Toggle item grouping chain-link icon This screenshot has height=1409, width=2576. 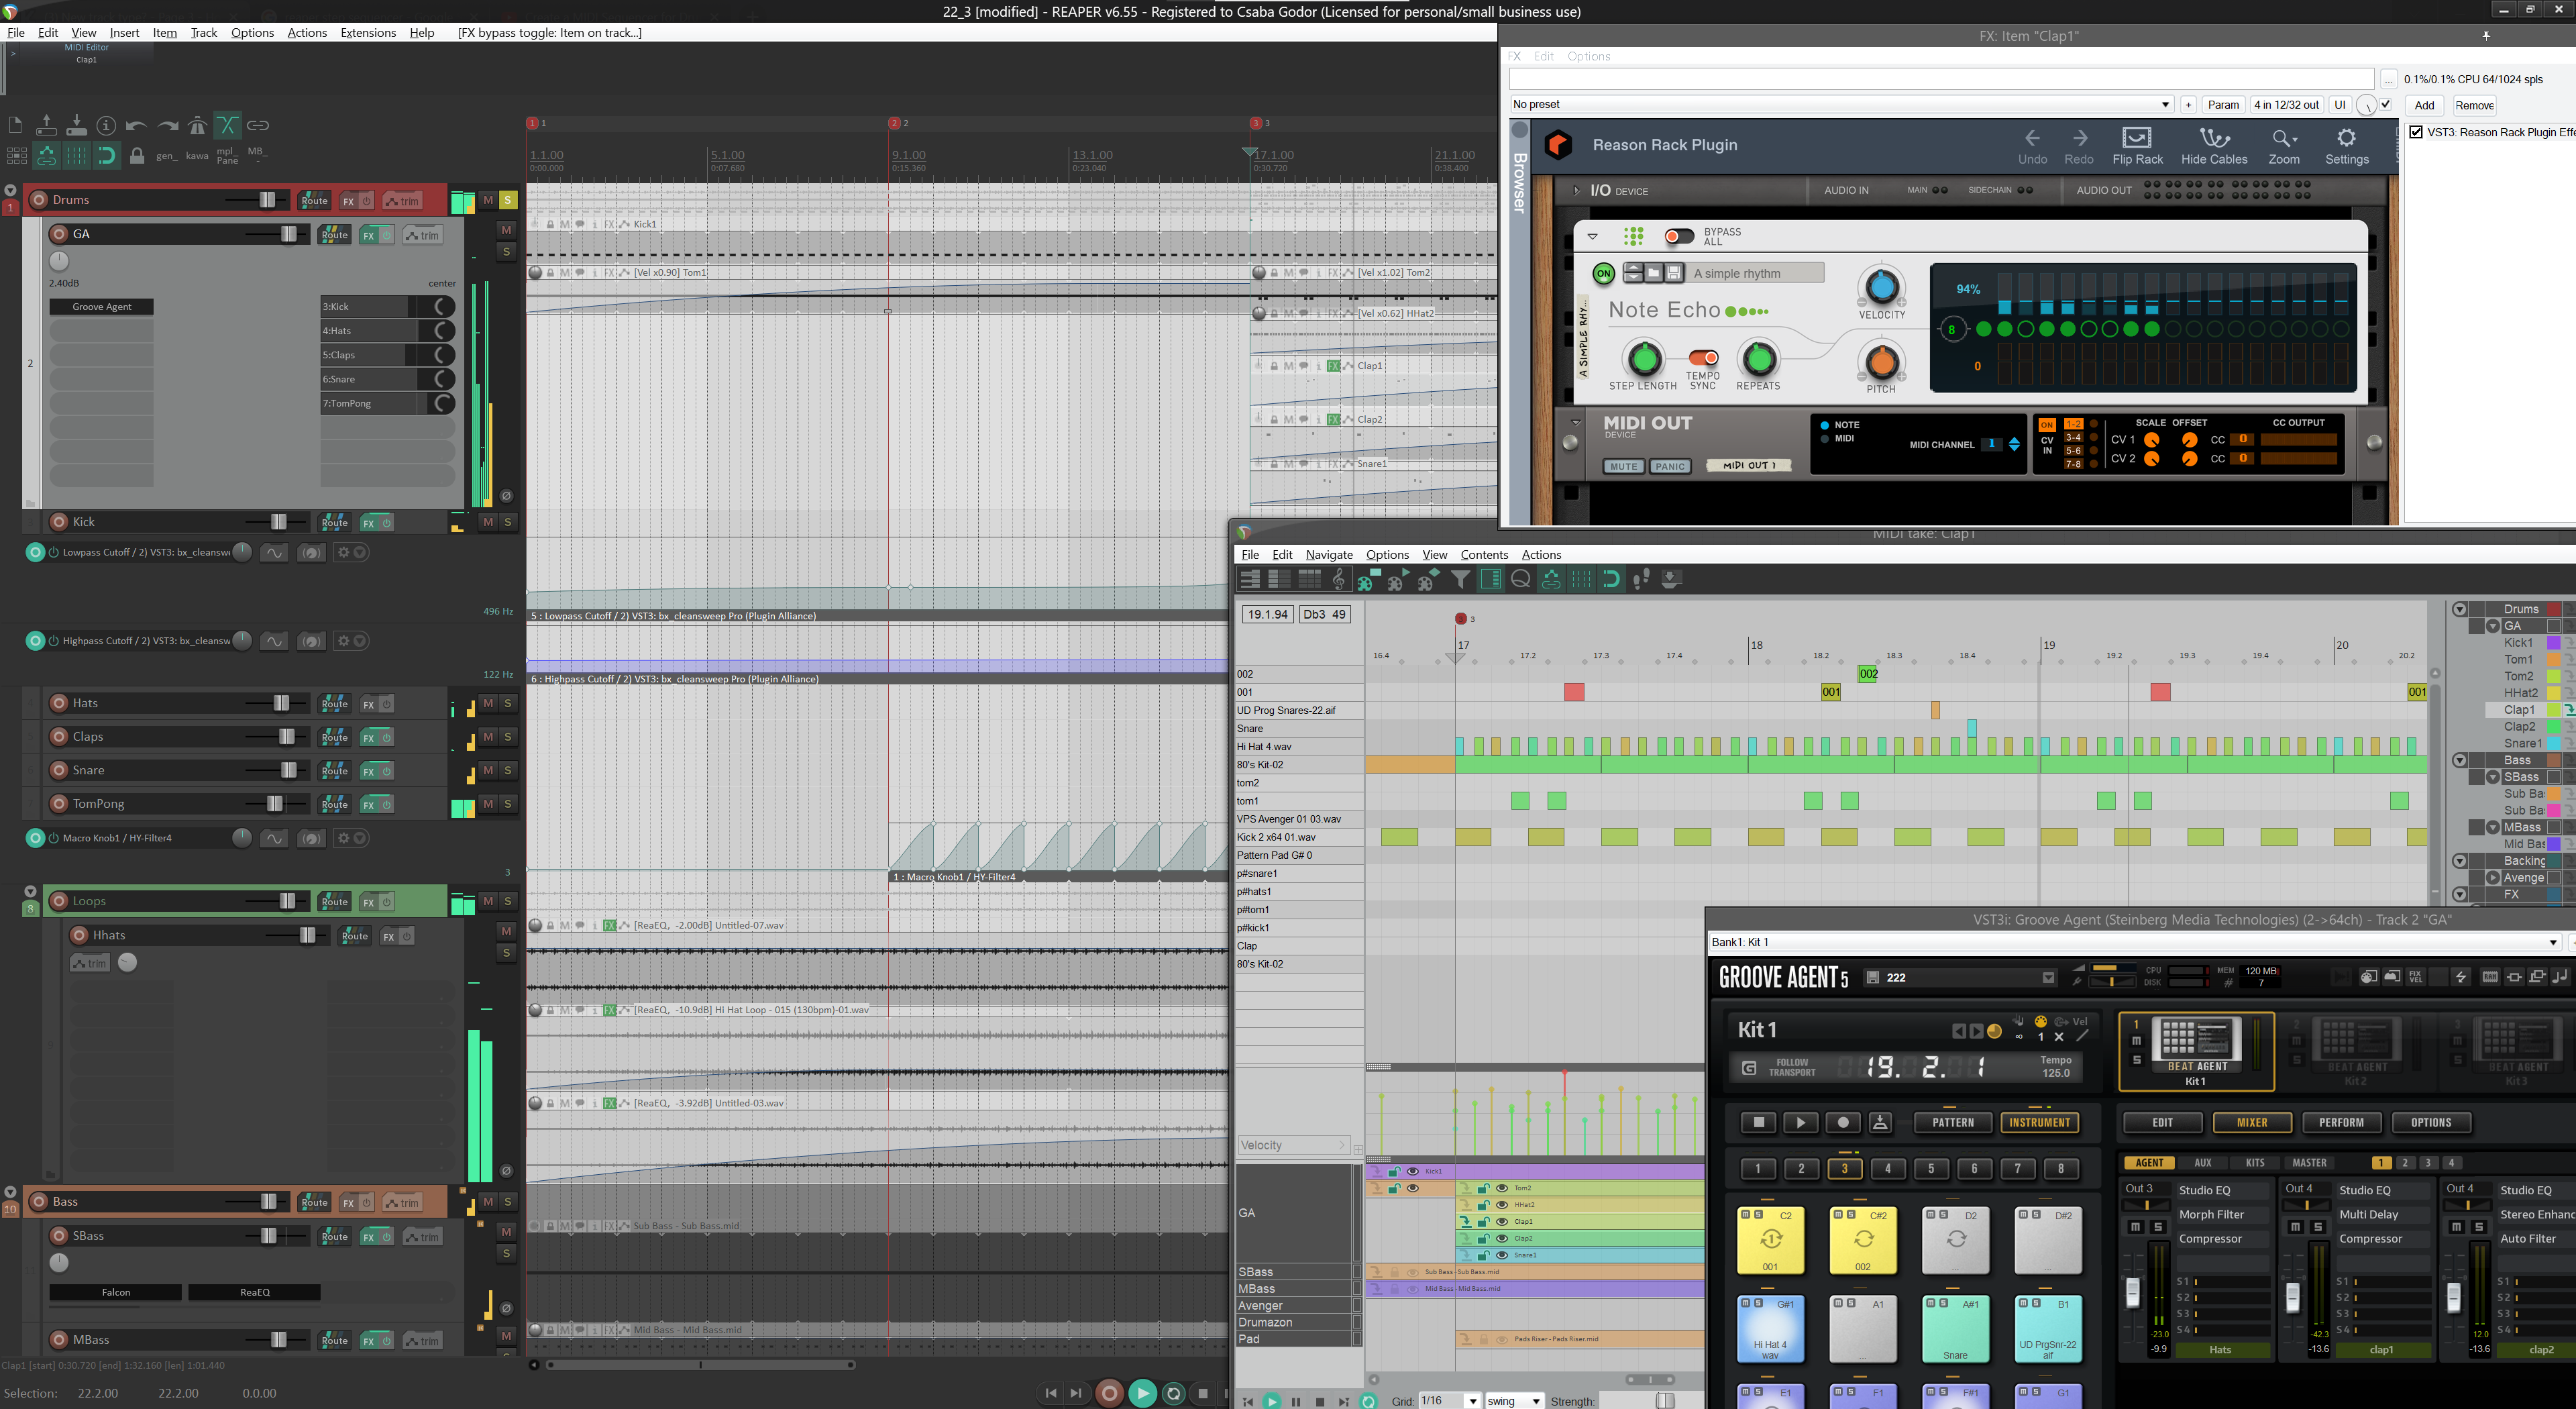point(258,125)
